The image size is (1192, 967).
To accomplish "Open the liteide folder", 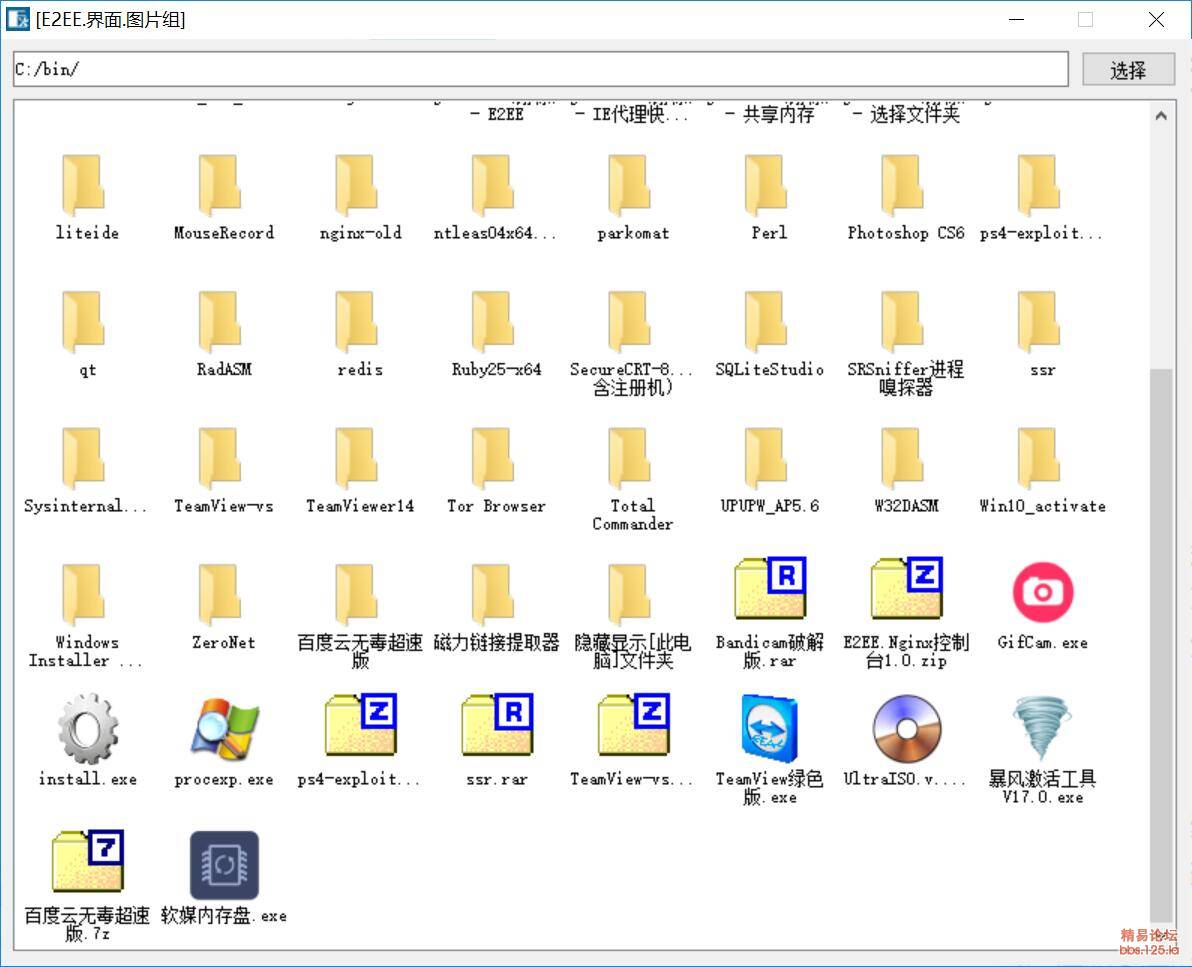I will tap(84, 185).
